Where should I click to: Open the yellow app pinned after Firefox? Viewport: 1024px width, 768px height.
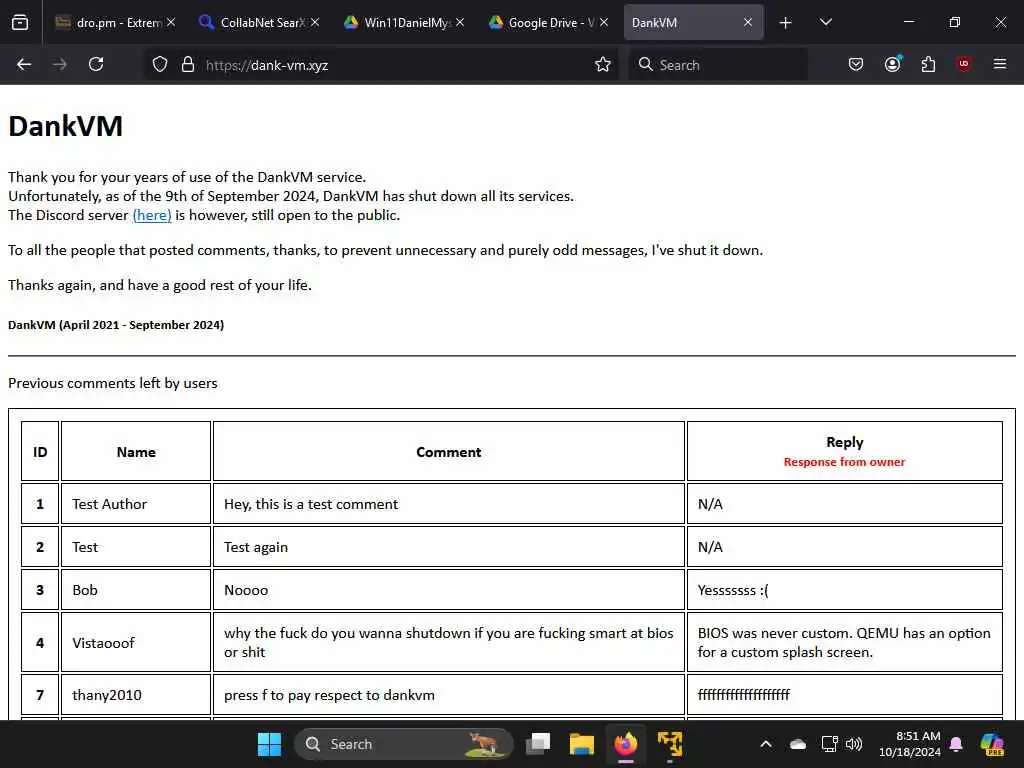[669, 744]
